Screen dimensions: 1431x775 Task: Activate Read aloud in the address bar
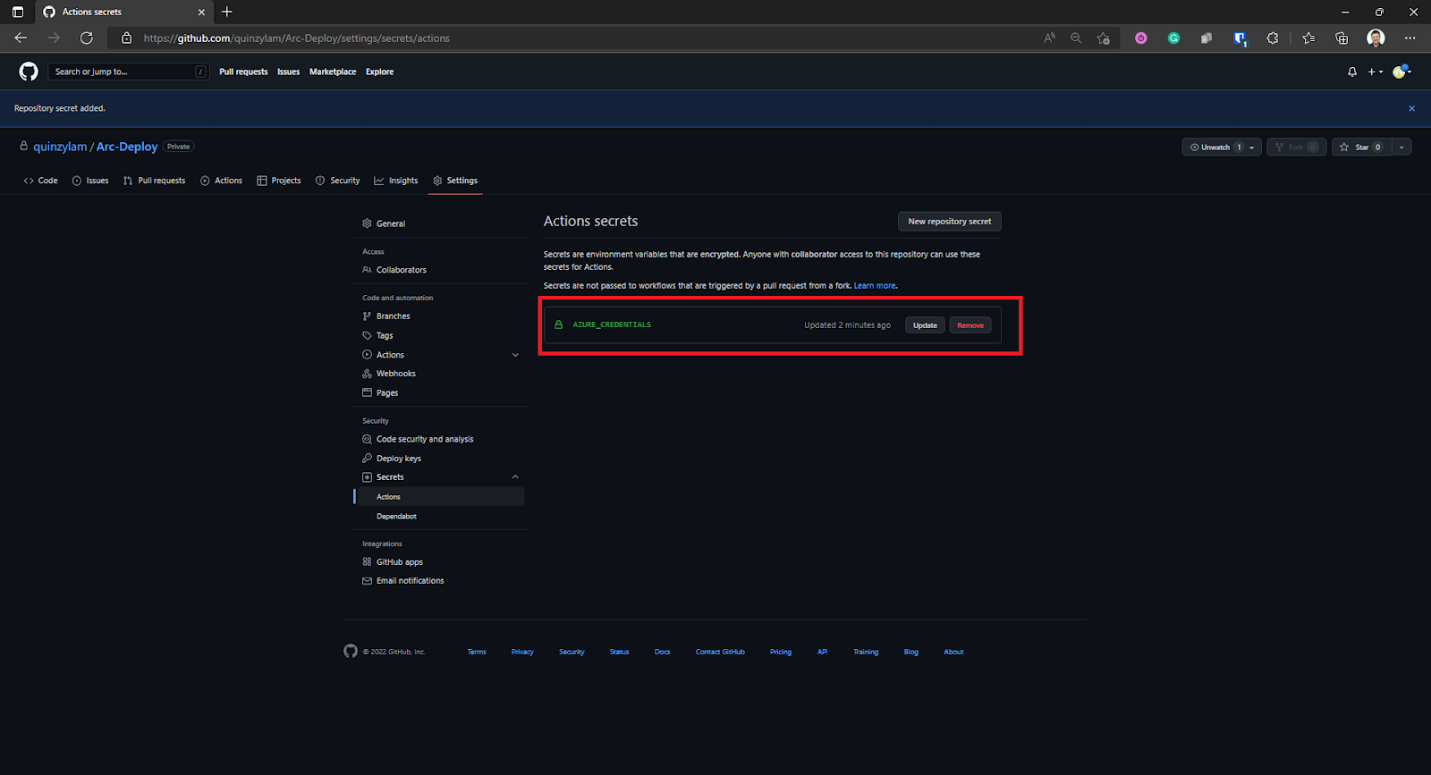[x=1049, y=38]
